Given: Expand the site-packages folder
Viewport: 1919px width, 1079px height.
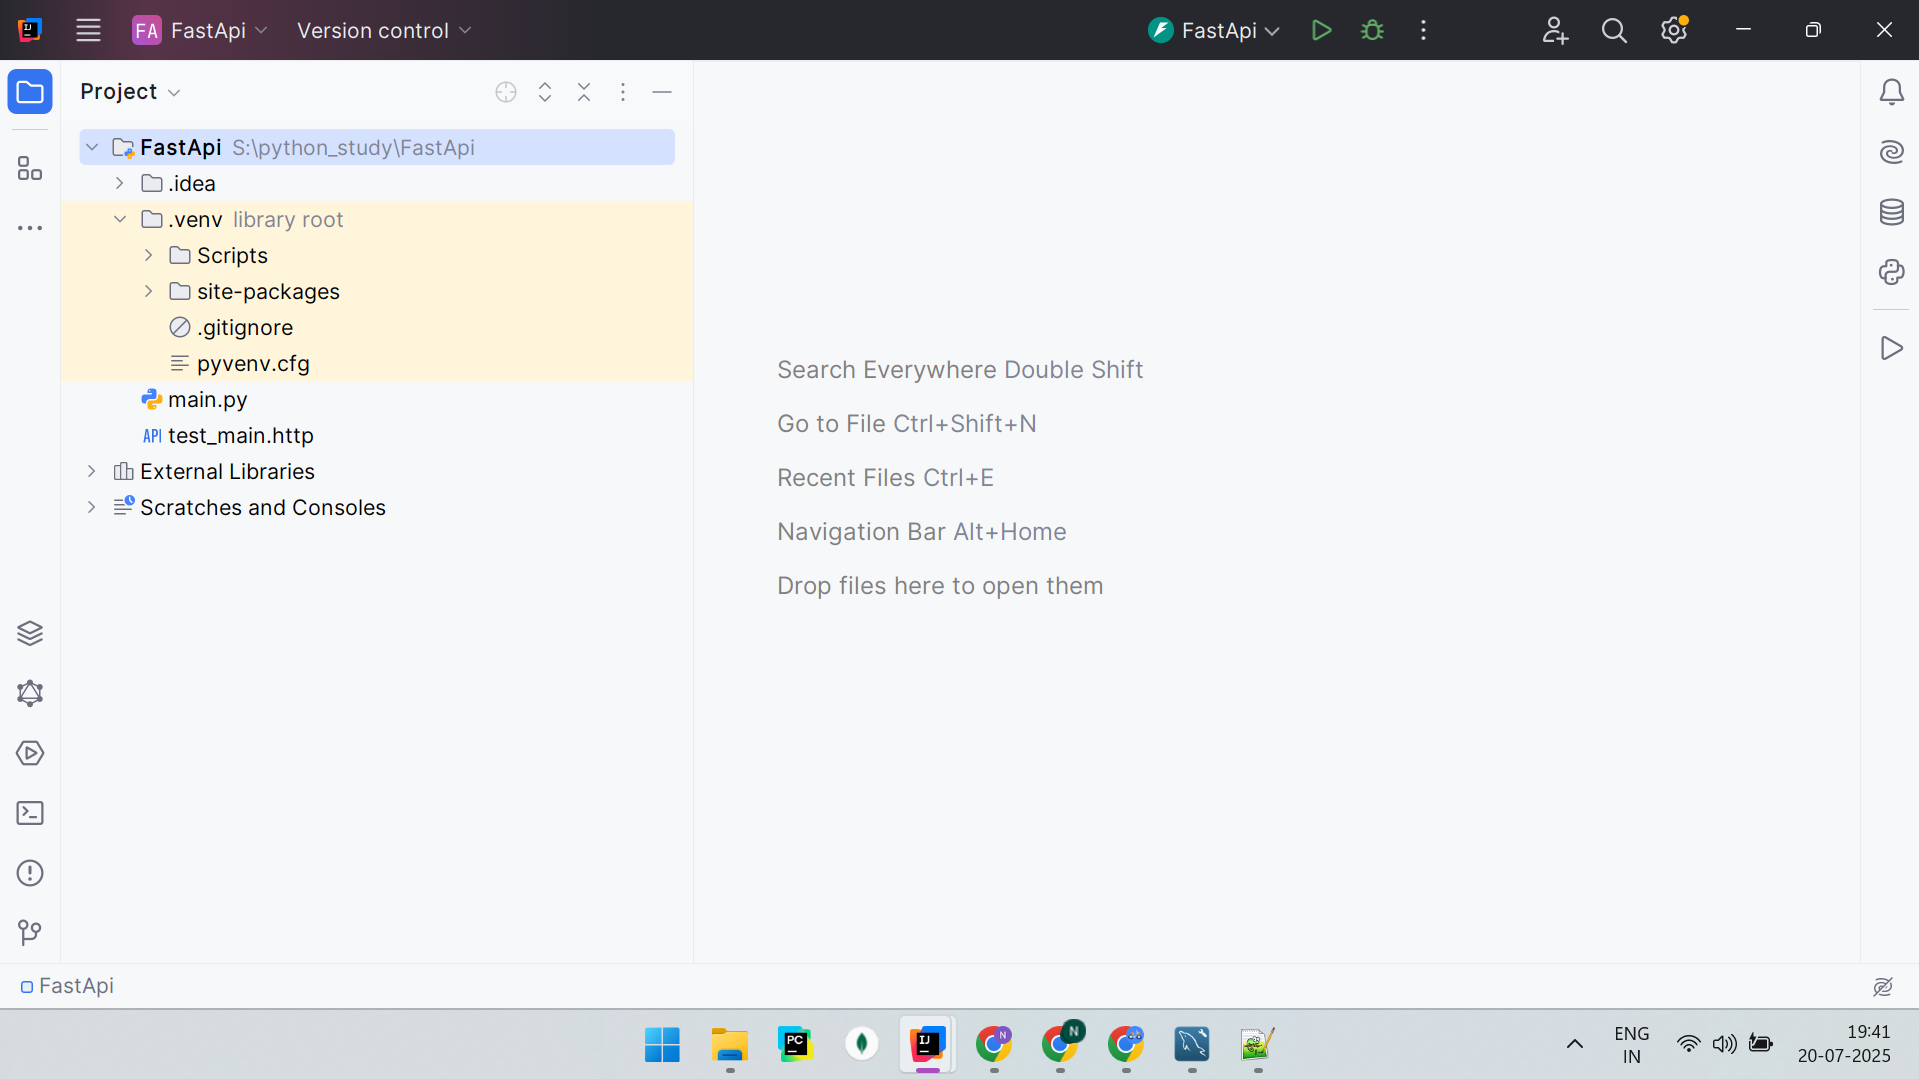Looking at the screenshot, I should coord(148,291).
